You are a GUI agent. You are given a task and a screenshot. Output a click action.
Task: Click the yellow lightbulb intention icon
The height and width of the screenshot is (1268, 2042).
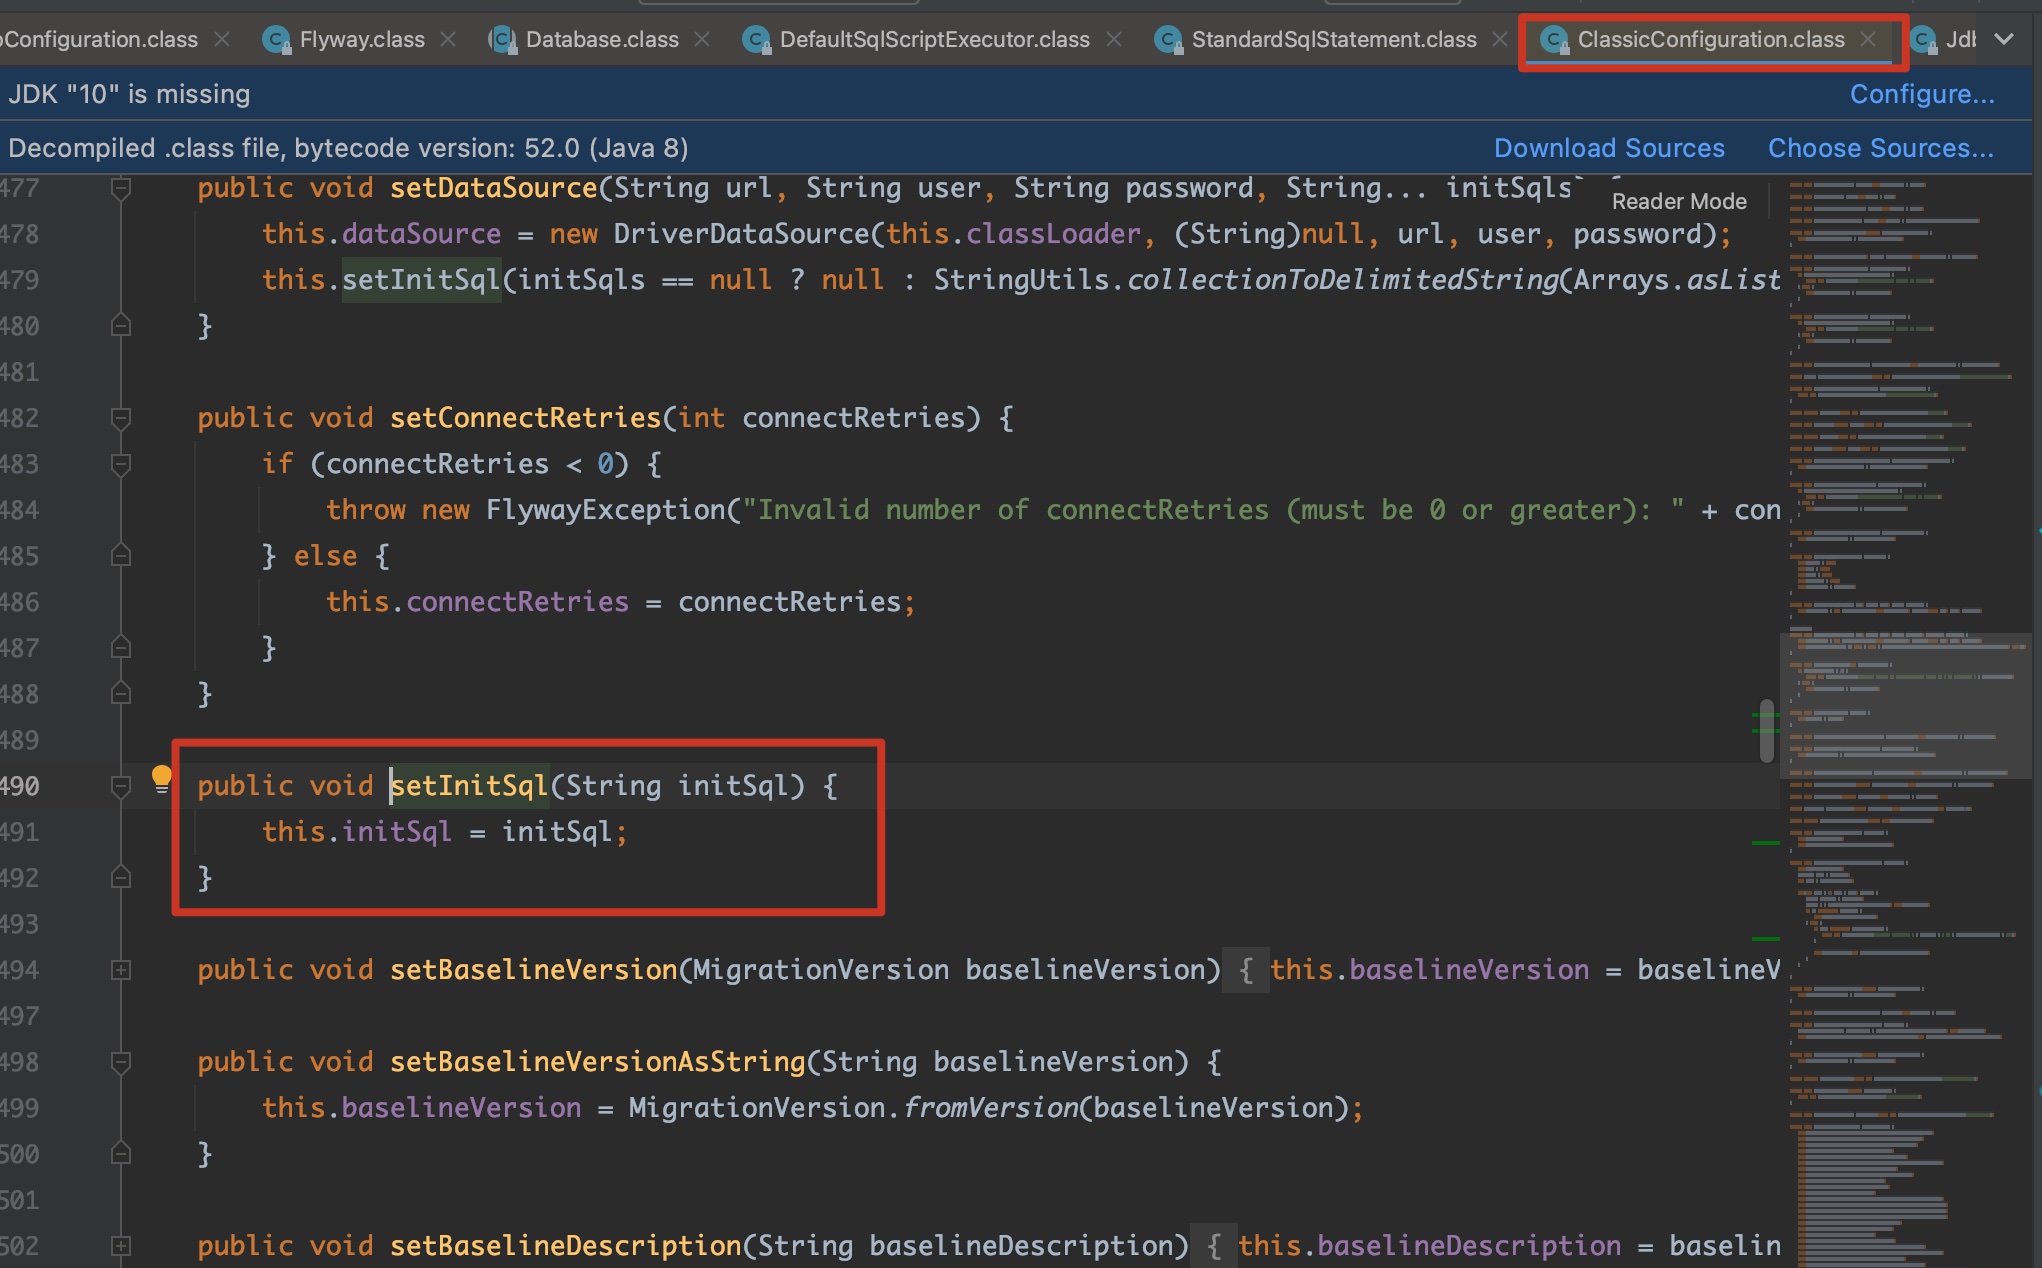click(x=161, y=778)
